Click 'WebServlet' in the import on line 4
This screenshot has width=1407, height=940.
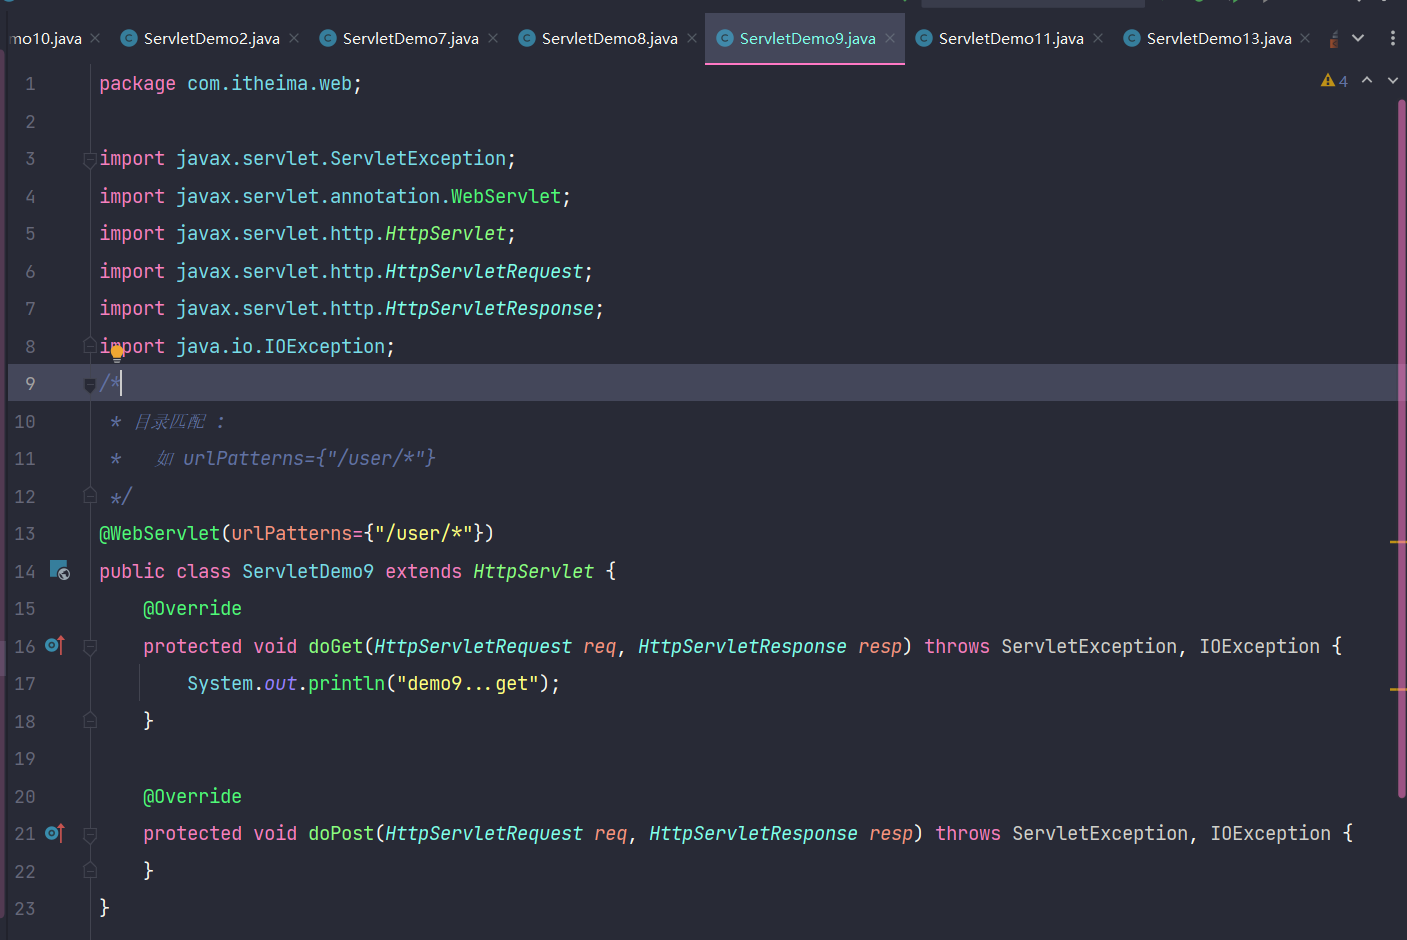tap(506, 197)
